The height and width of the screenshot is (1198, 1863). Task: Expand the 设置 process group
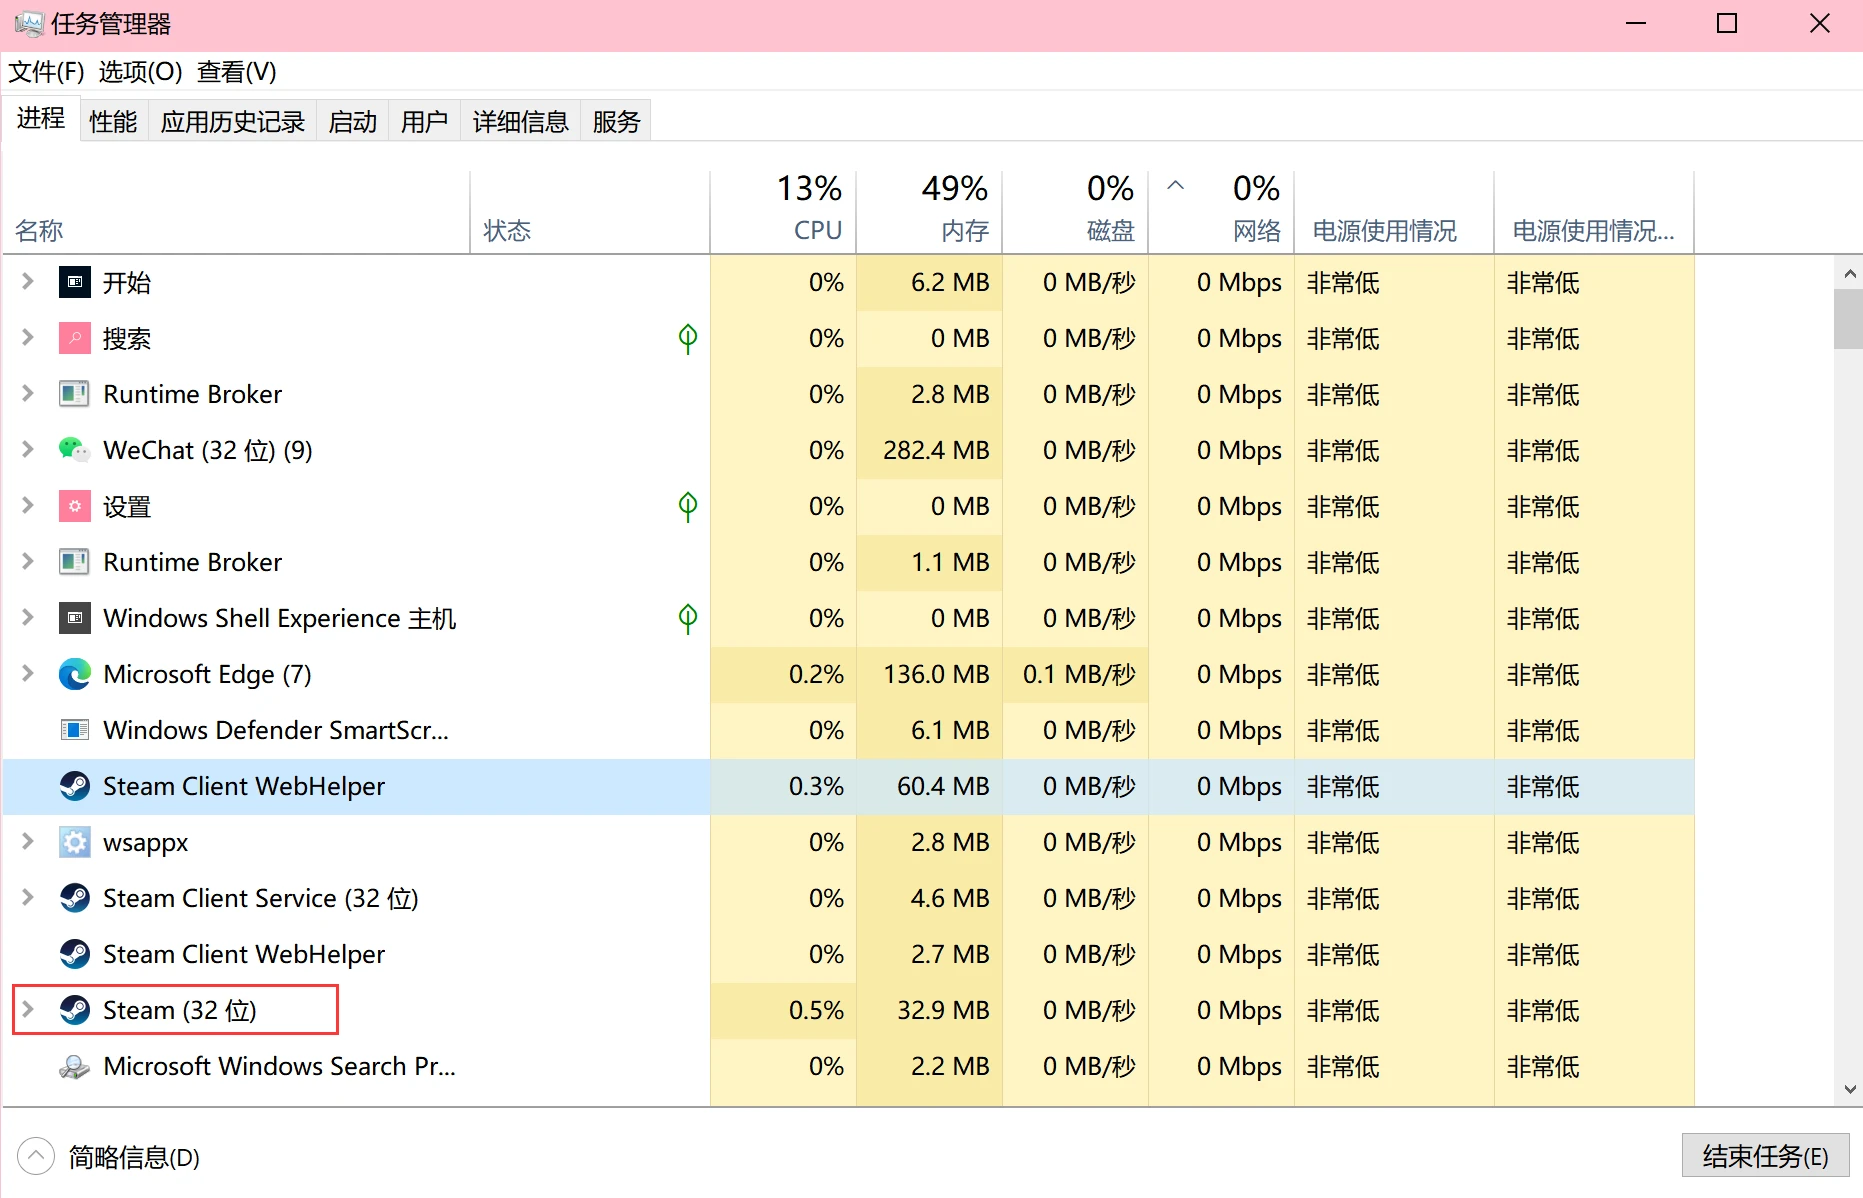pos(28,507)
